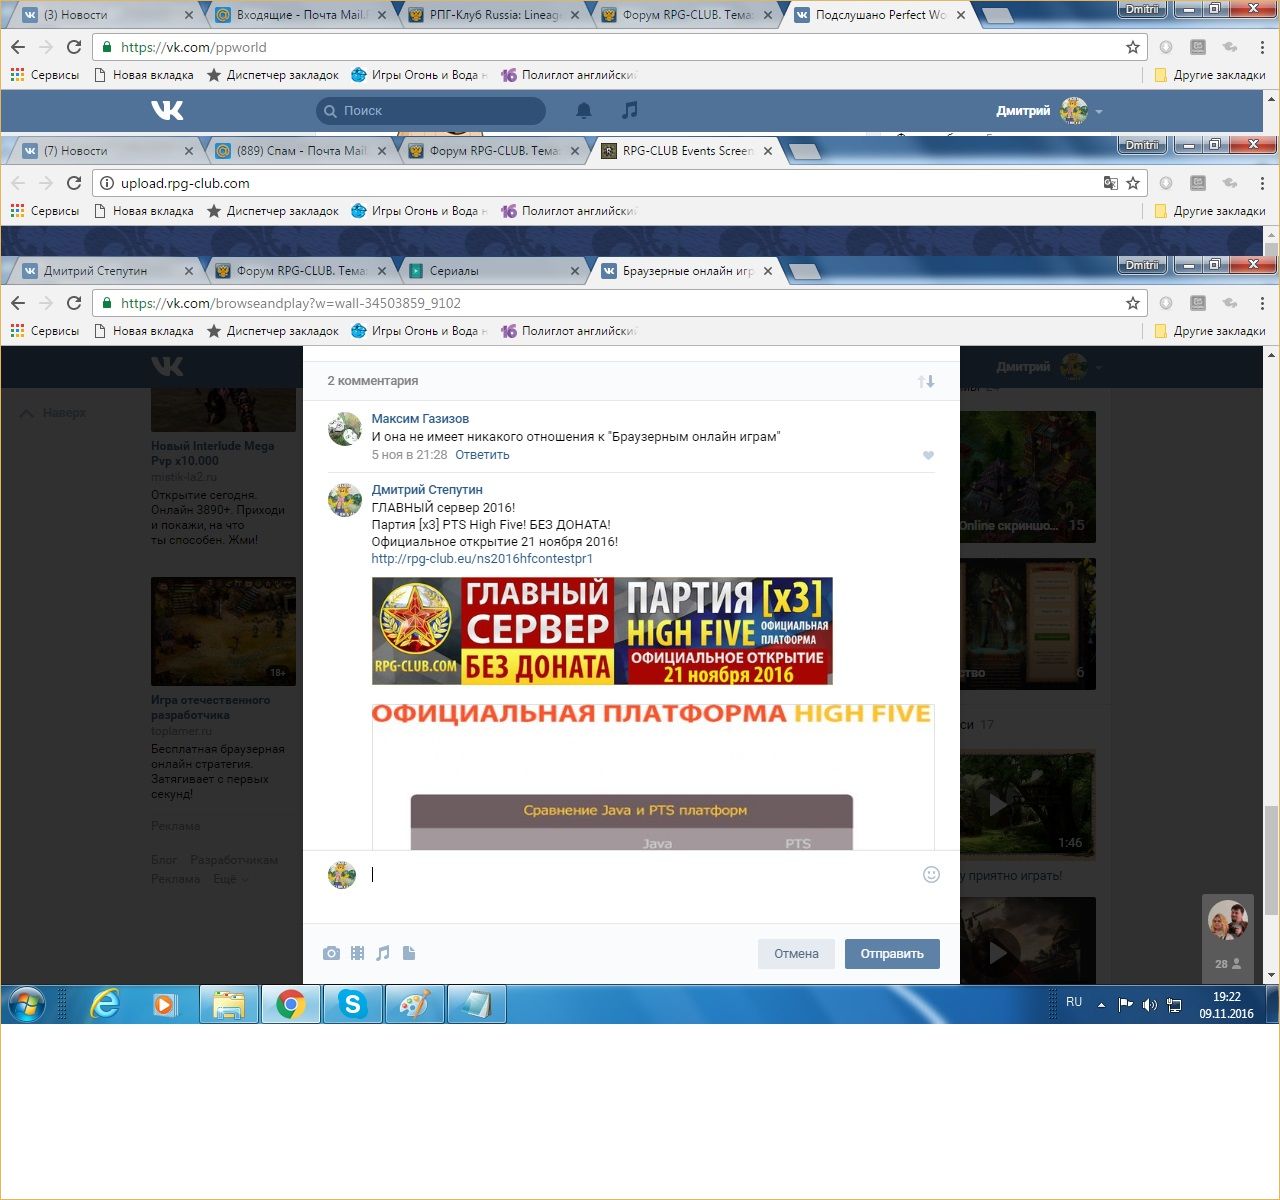The width and height of the screenshot is (1280, 1200).
Task: Open Другие закладки folder in upload.rpg-club.com window
Action: pos(1210,211)
